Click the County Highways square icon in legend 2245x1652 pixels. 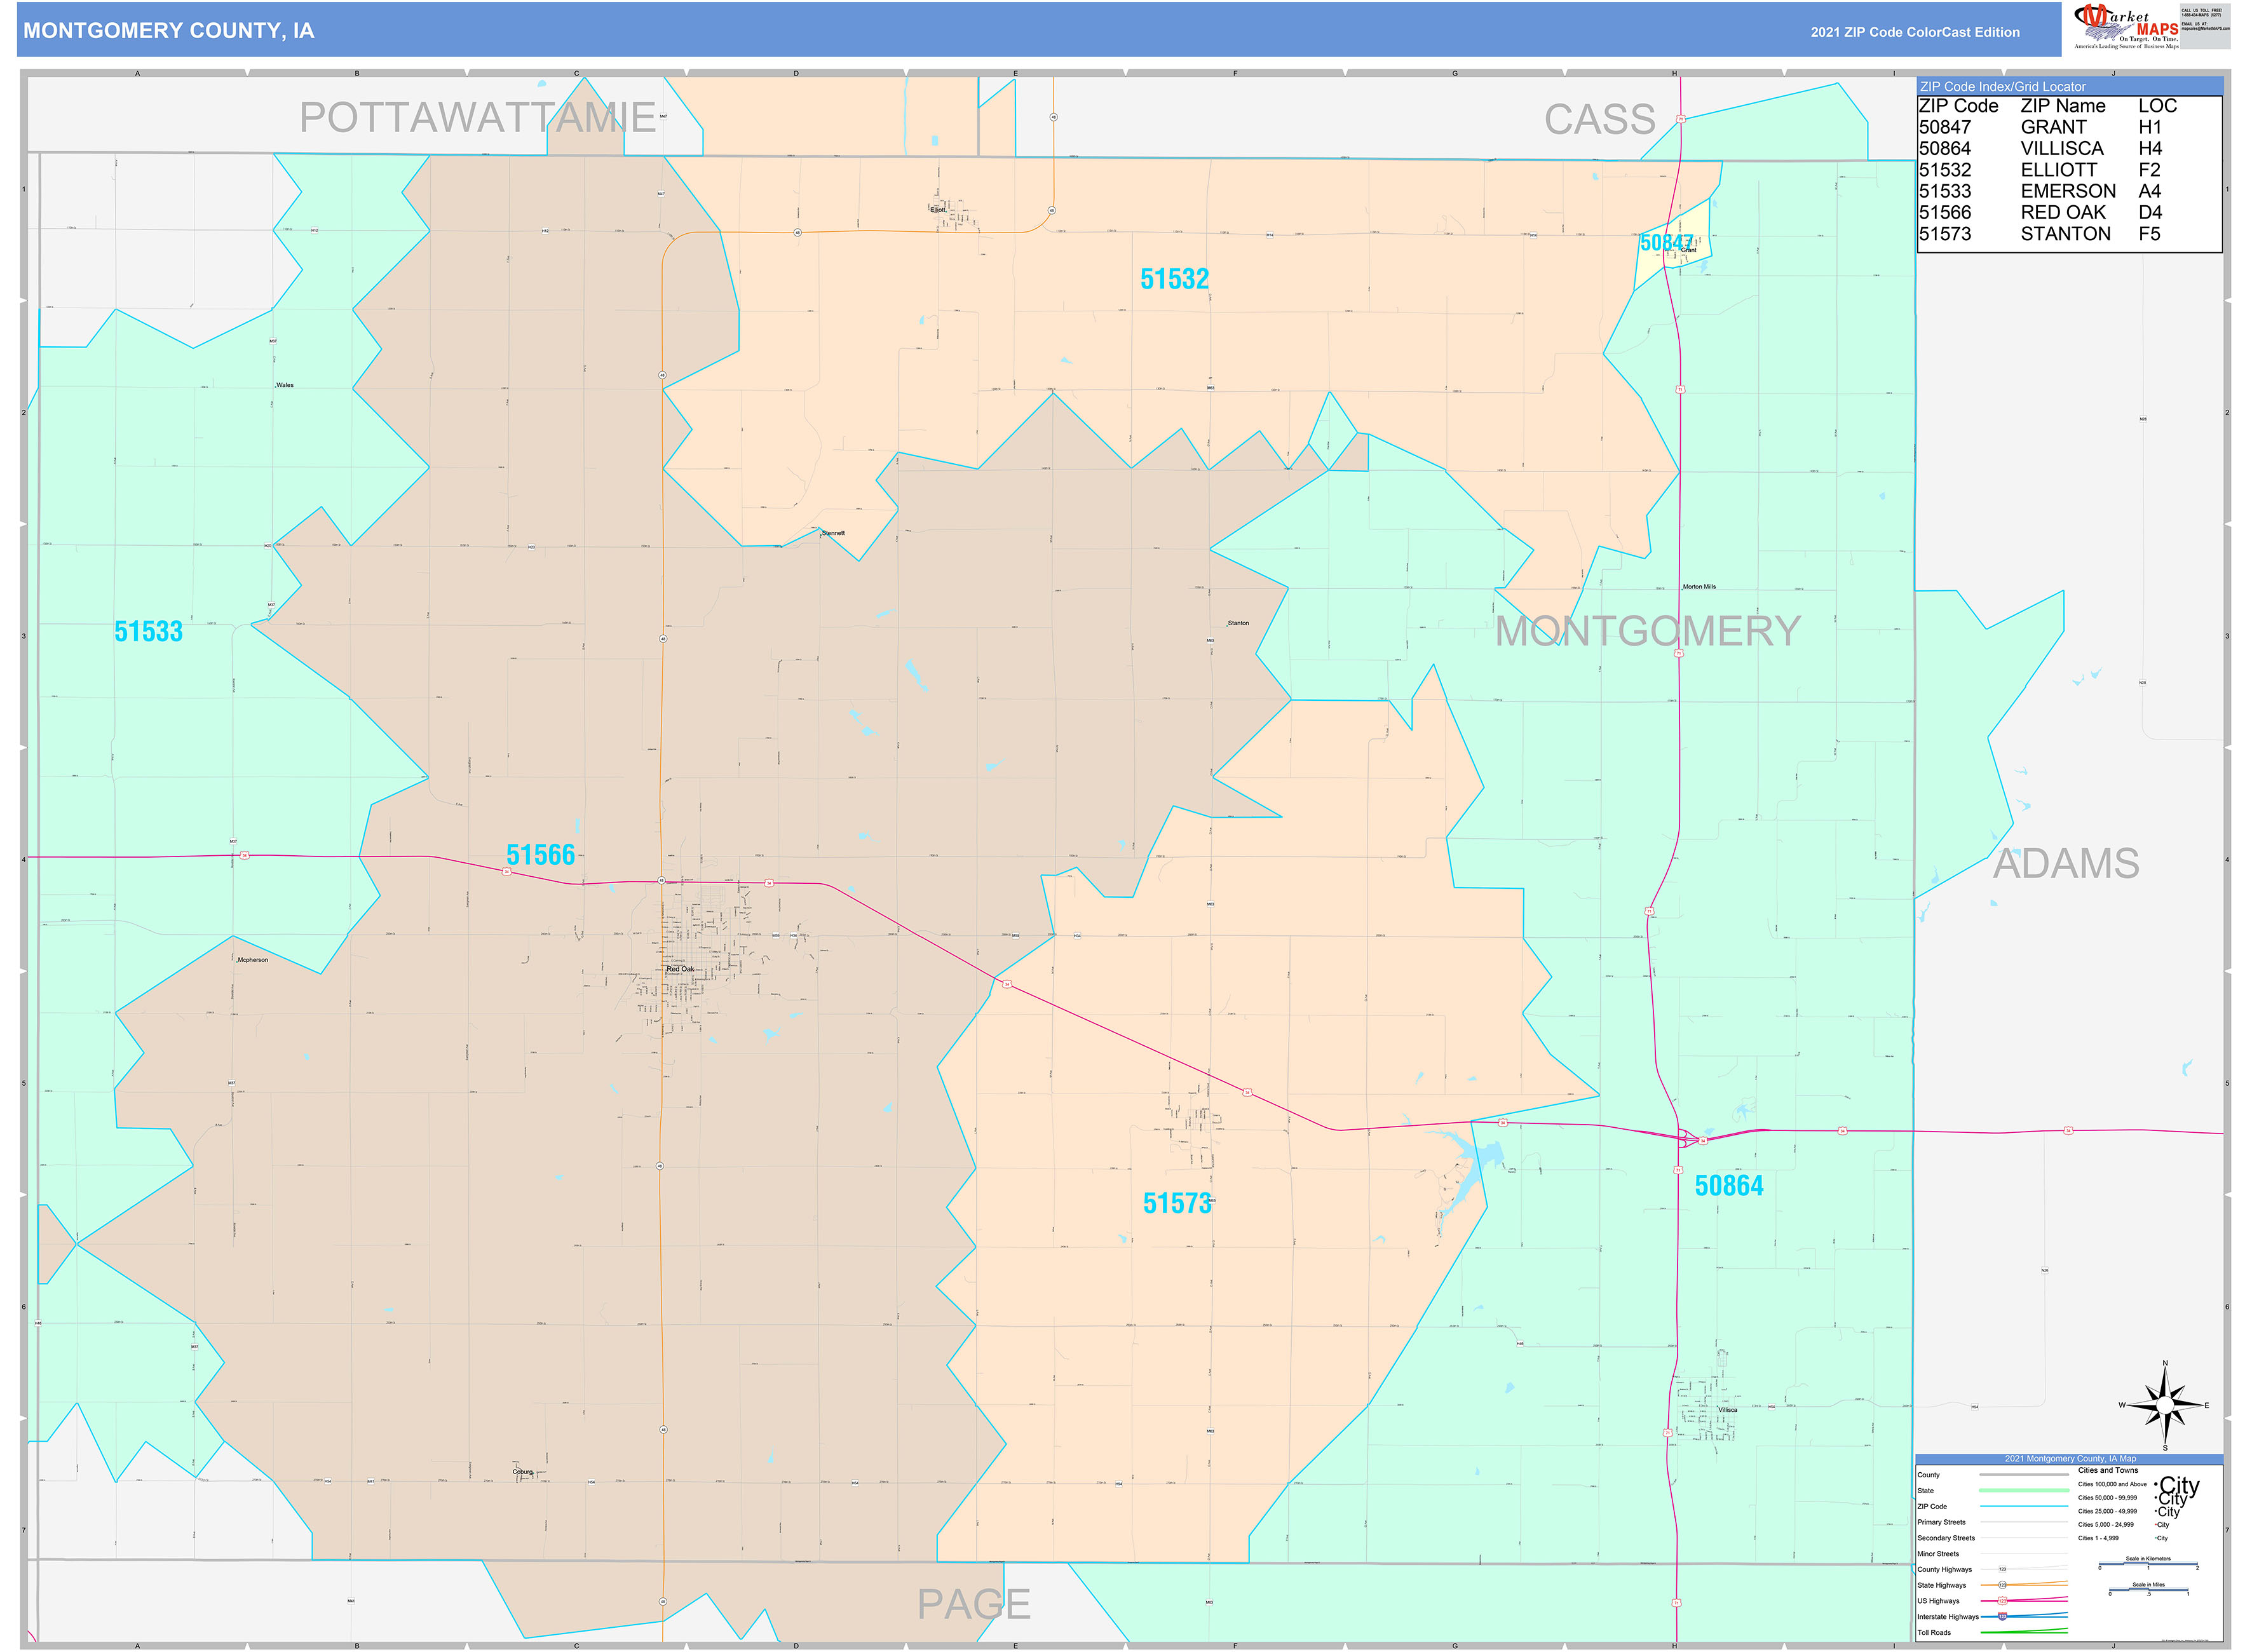pyautogui.click(x=2002, y=1570)
